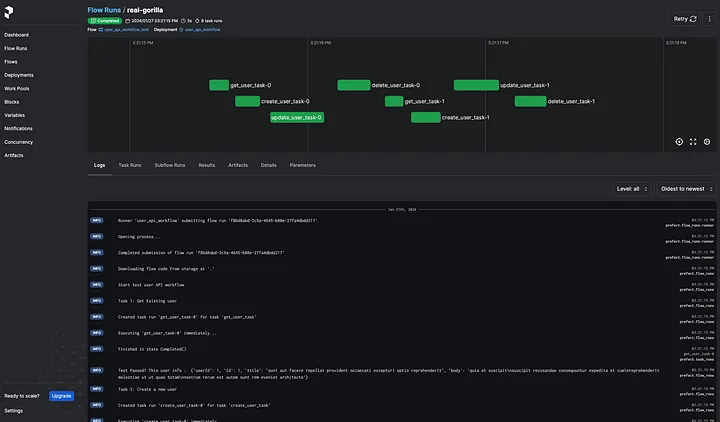Click the 'real-gorilla' flow run title

145,10
